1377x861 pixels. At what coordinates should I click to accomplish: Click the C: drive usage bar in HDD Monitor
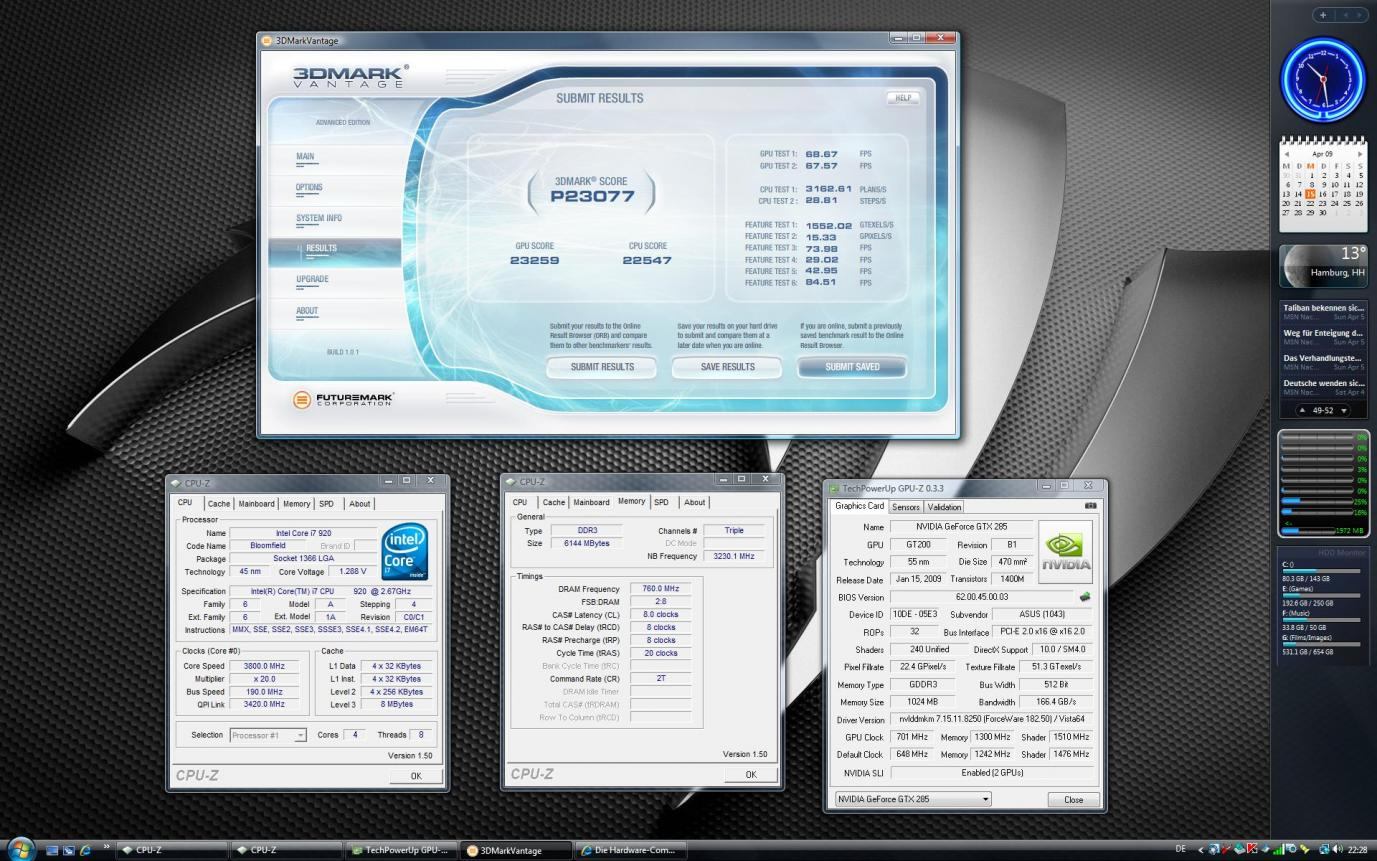pyautogui.click(x=1322, y=571)
